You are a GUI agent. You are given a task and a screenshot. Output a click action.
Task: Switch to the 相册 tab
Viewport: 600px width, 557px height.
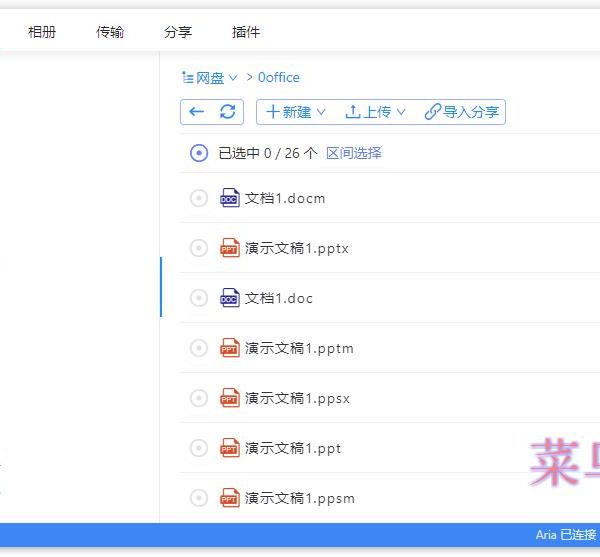(42, 32)
